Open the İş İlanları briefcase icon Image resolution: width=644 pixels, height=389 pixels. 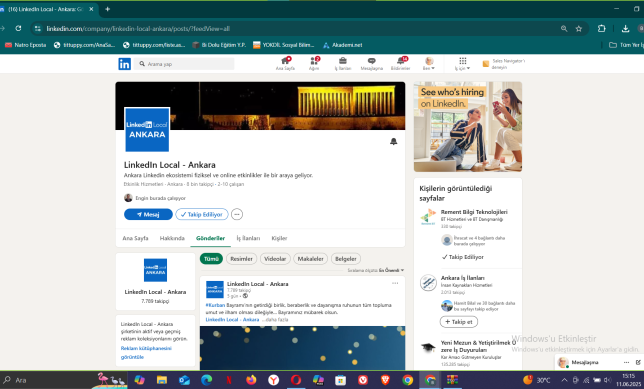(343, 64)
